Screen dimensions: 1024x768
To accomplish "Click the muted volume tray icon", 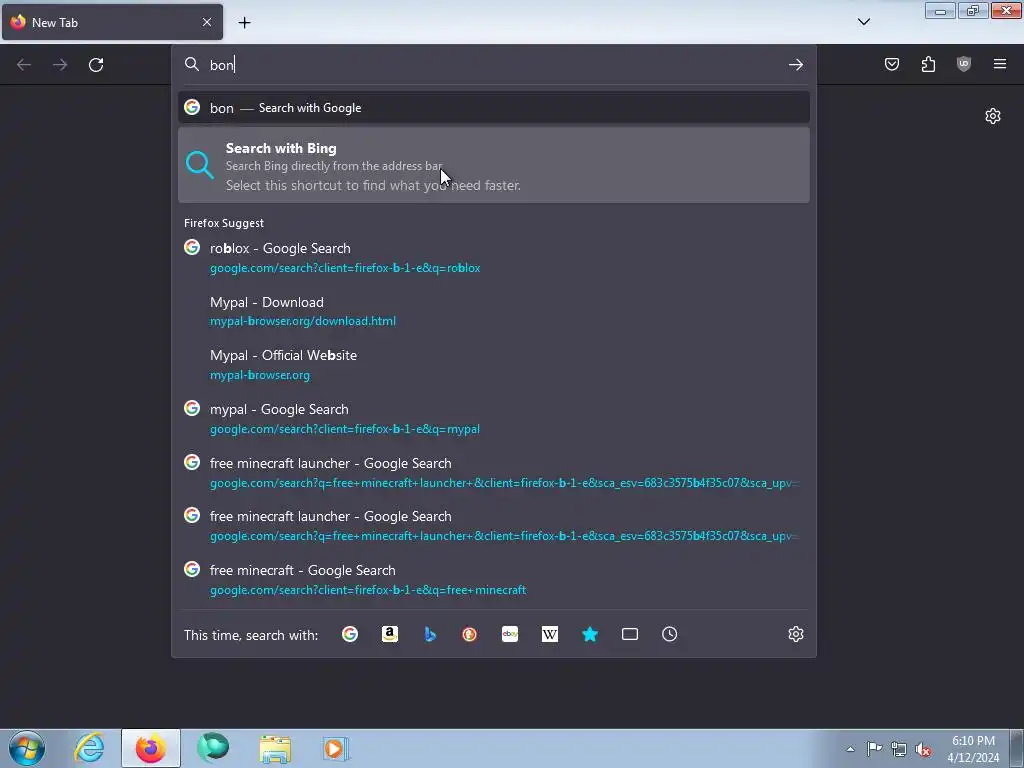I will click(x=923, y=749).
